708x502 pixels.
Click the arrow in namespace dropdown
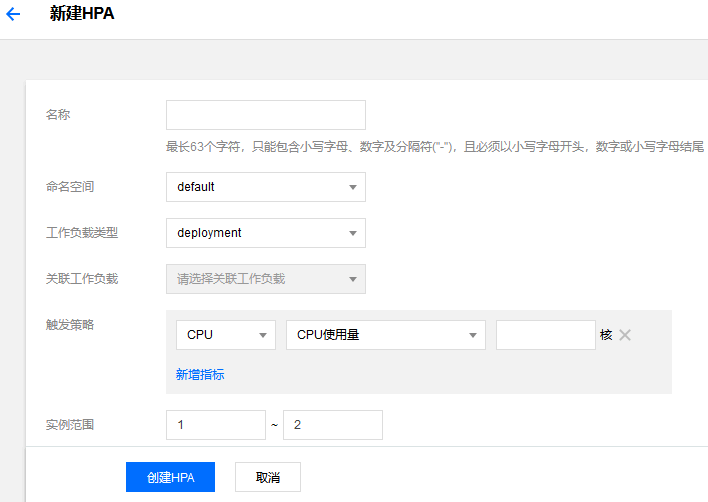(353, 187)
